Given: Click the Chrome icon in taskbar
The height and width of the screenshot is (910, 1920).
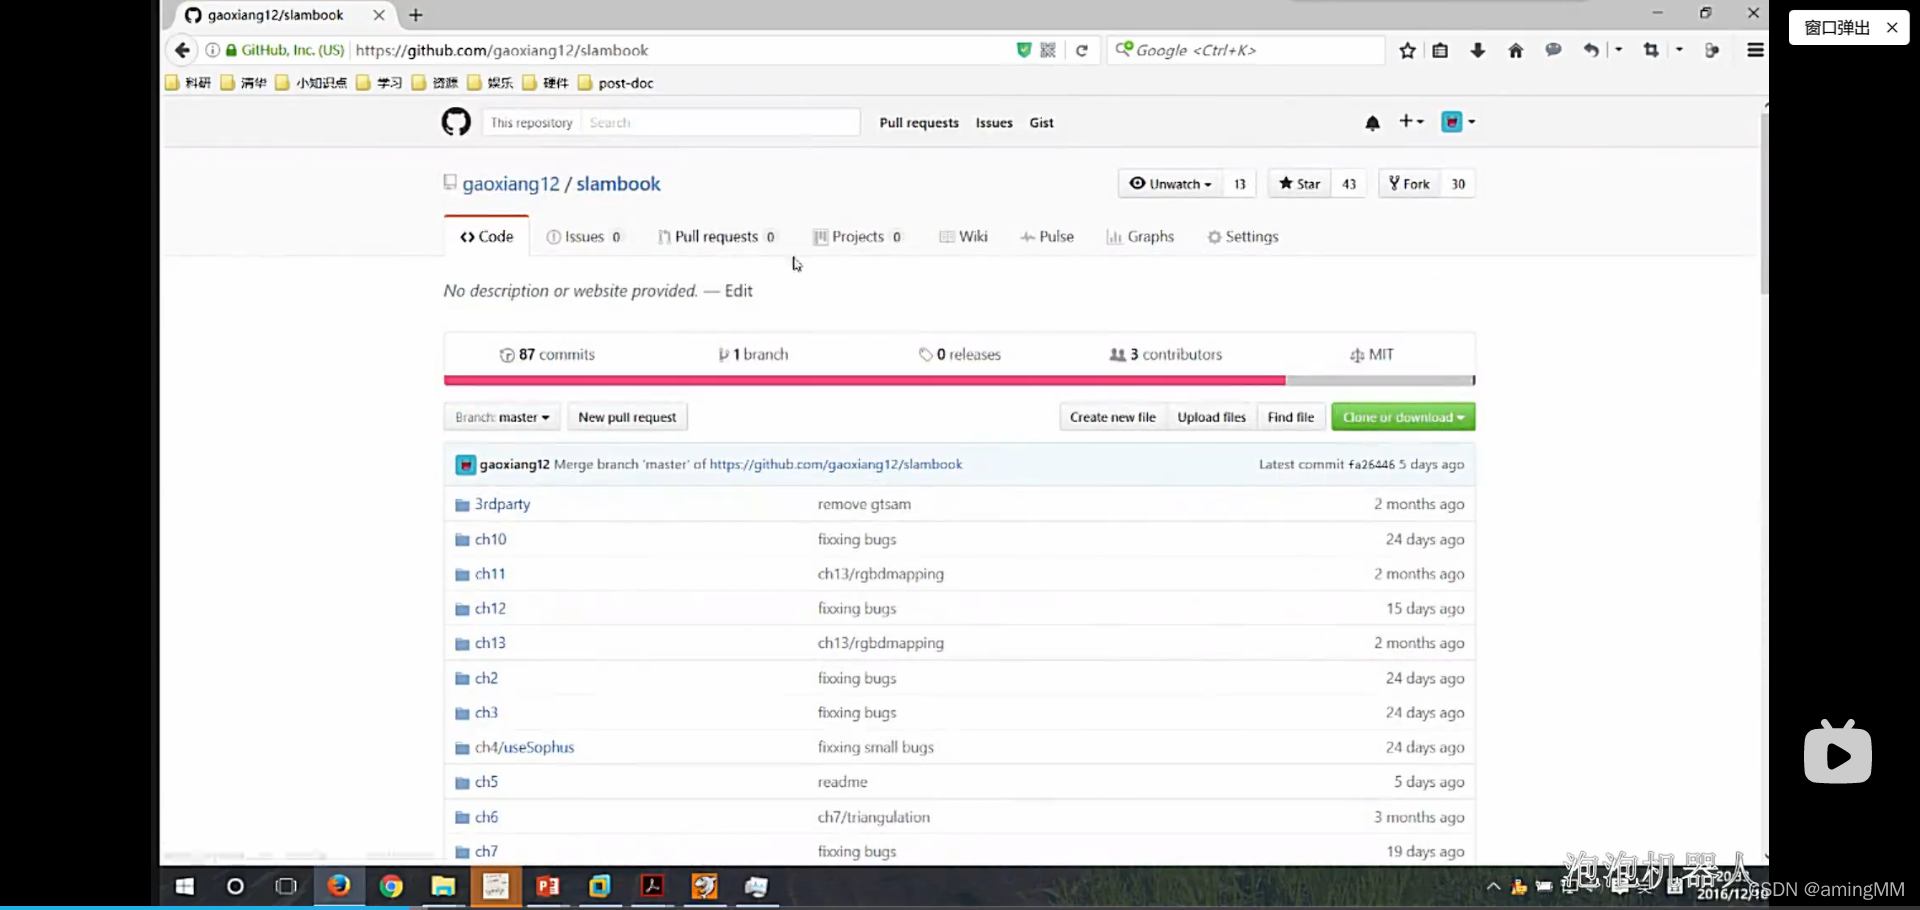Looking at the screenshot, I should 391,886.
